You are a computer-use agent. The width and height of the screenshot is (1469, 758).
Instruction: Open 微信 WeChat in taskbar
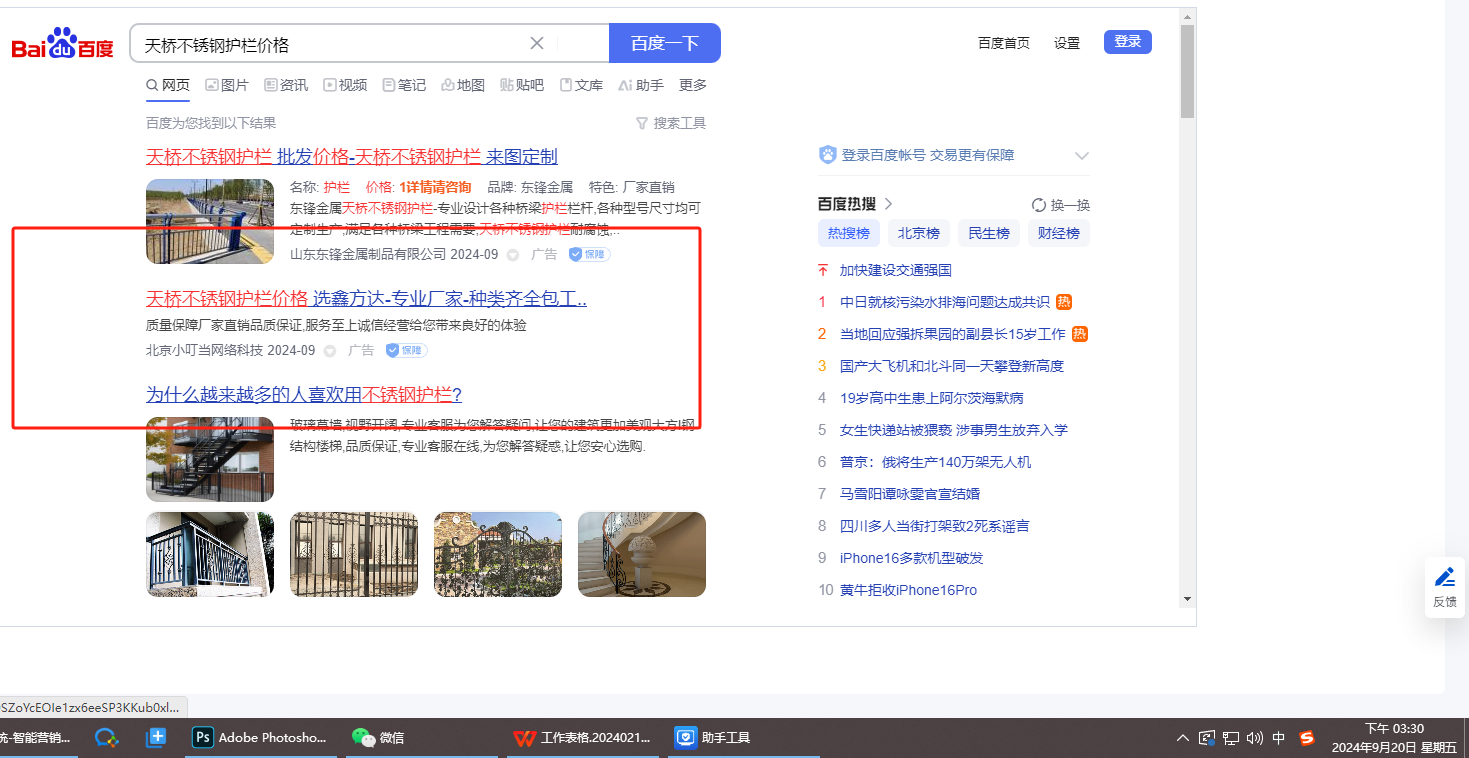click(378, 738)
